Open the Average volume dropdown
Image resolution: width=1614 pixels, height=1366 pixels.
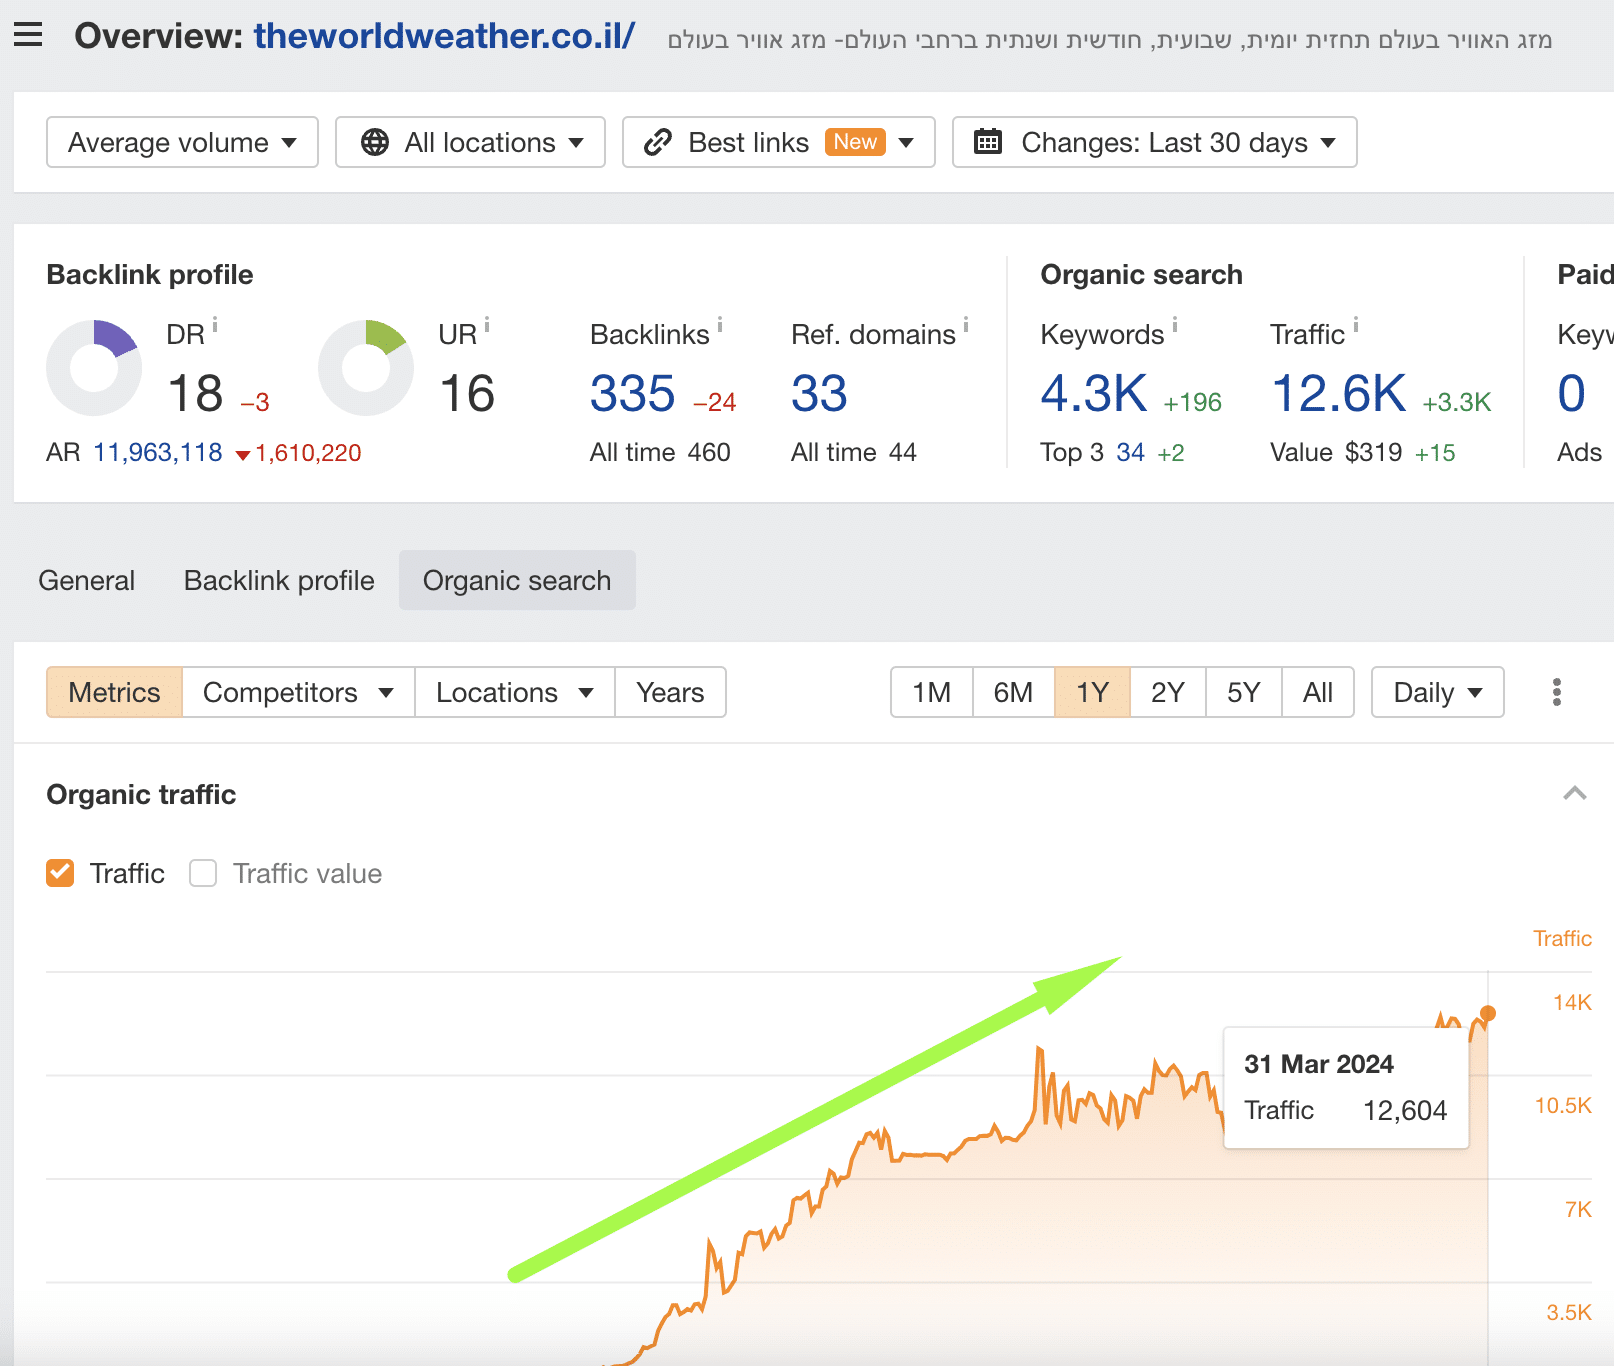[182, 142]
